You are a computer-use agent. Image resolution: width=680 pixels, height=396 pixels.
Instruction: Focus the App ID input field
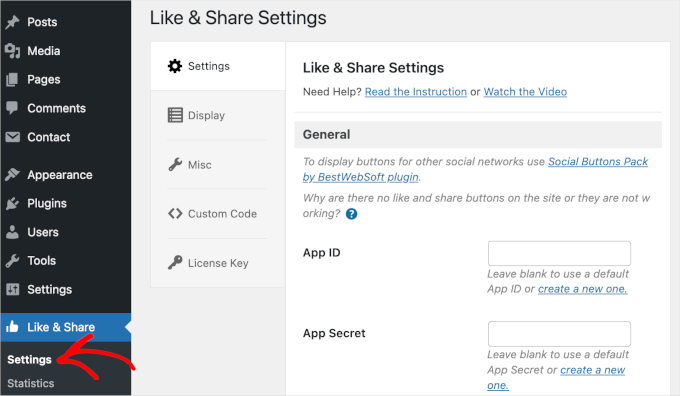(x=559, y=253)
